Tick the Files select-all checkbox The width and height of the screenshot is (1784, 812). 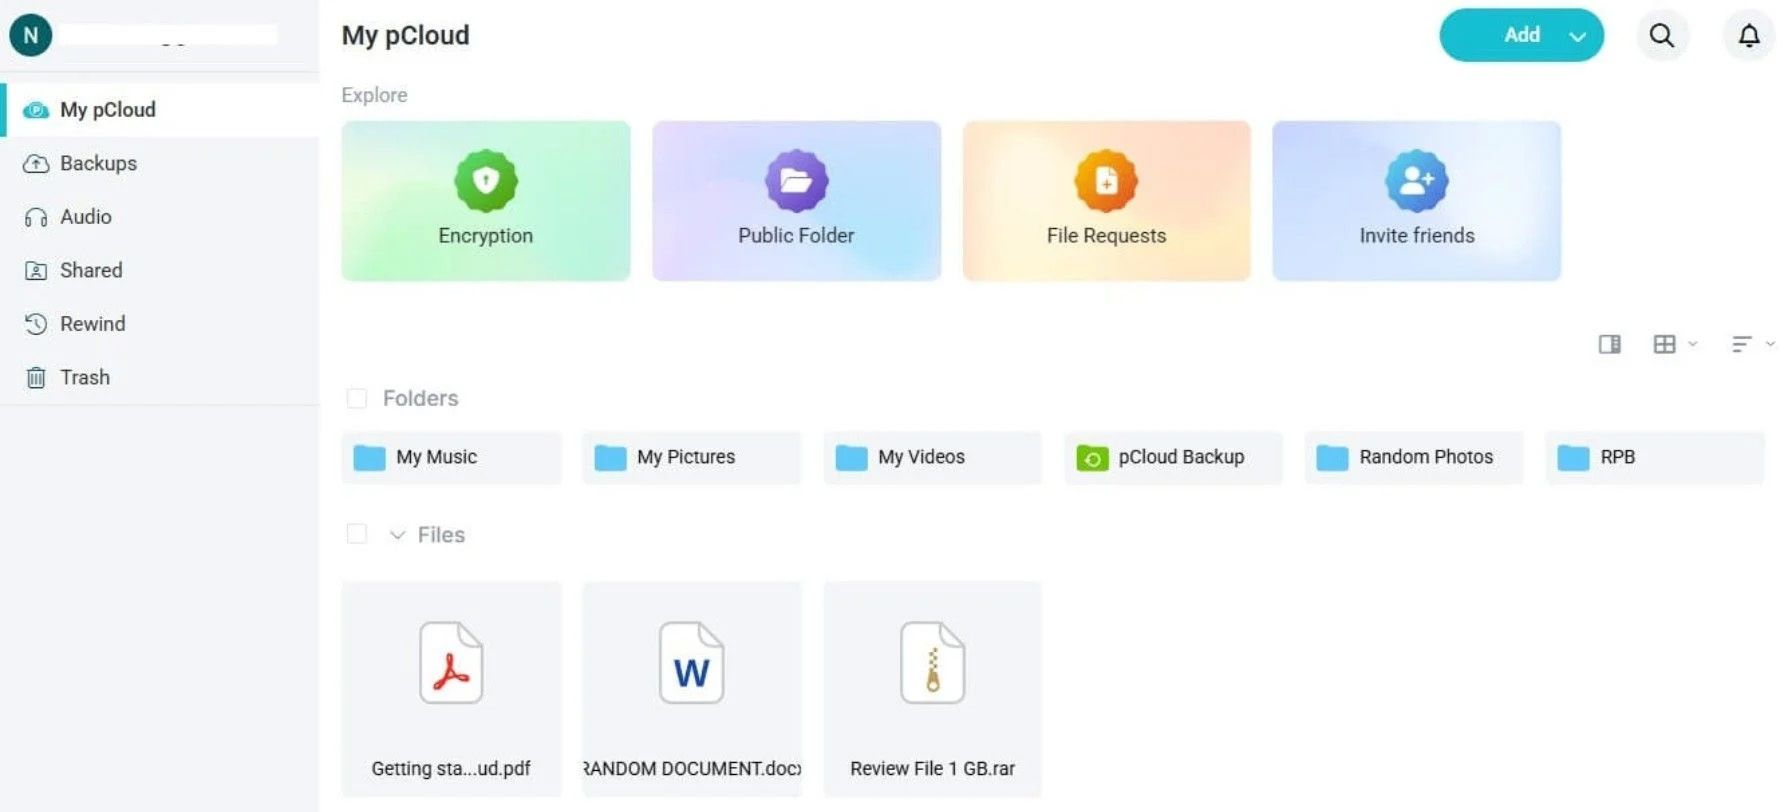point(356,534)
